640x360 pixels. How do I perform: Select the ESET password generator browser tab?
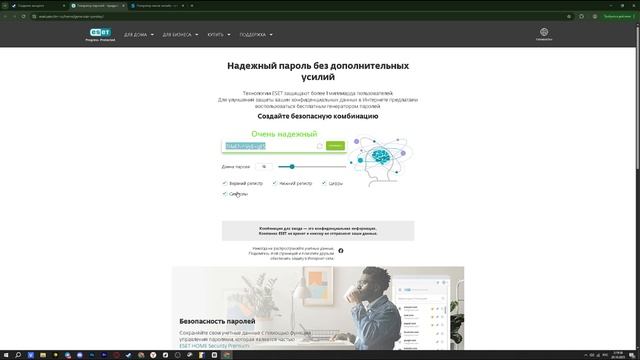click(x=97, y=6)
